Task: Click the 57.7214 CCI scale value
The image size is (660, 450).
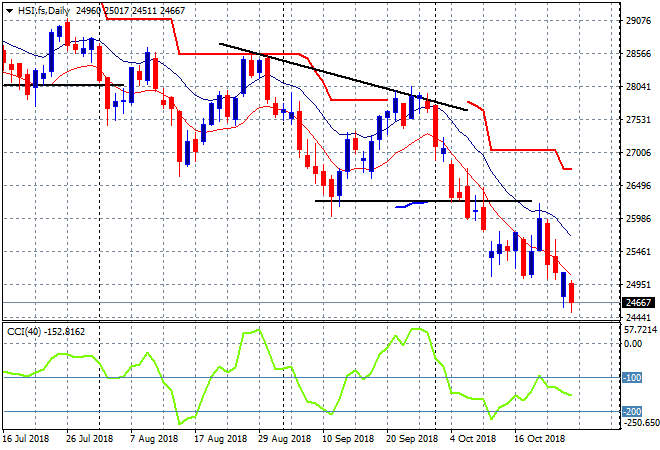Action: tap(640, 330)
